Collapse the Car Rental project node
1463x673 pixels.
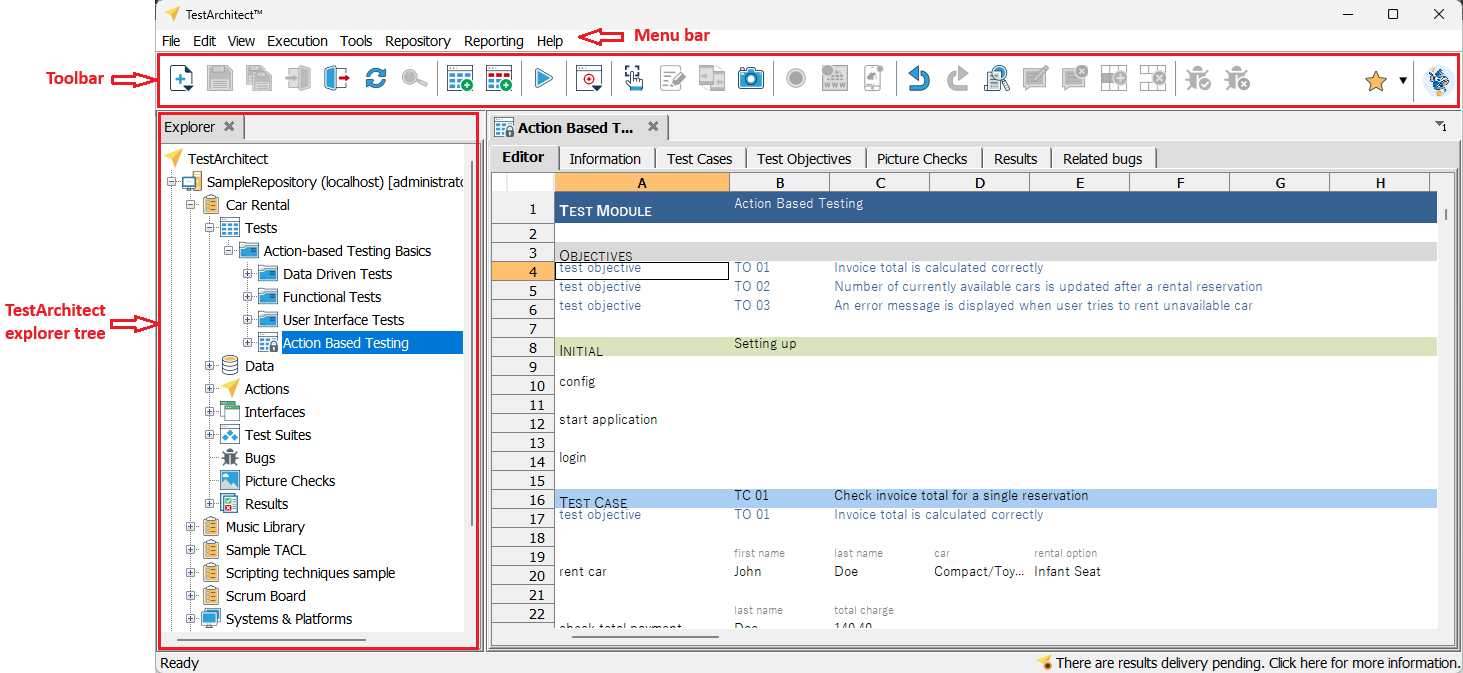[191, 205]
